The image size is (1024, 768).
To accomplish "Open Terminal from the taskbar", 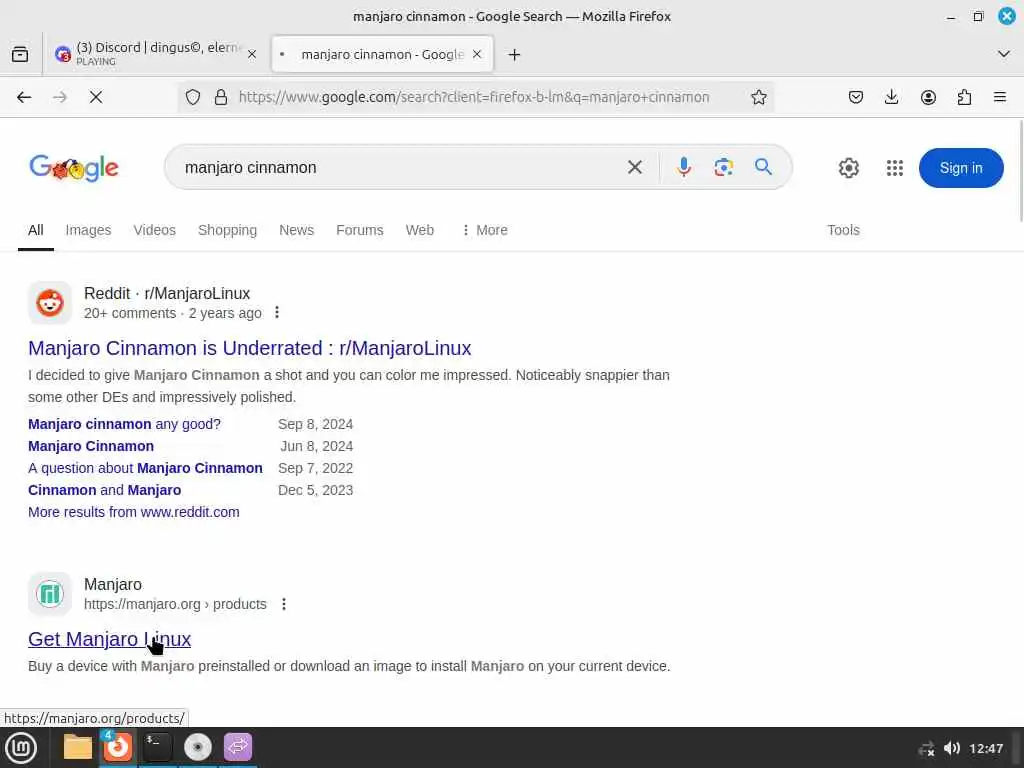I will pos(157,747).
